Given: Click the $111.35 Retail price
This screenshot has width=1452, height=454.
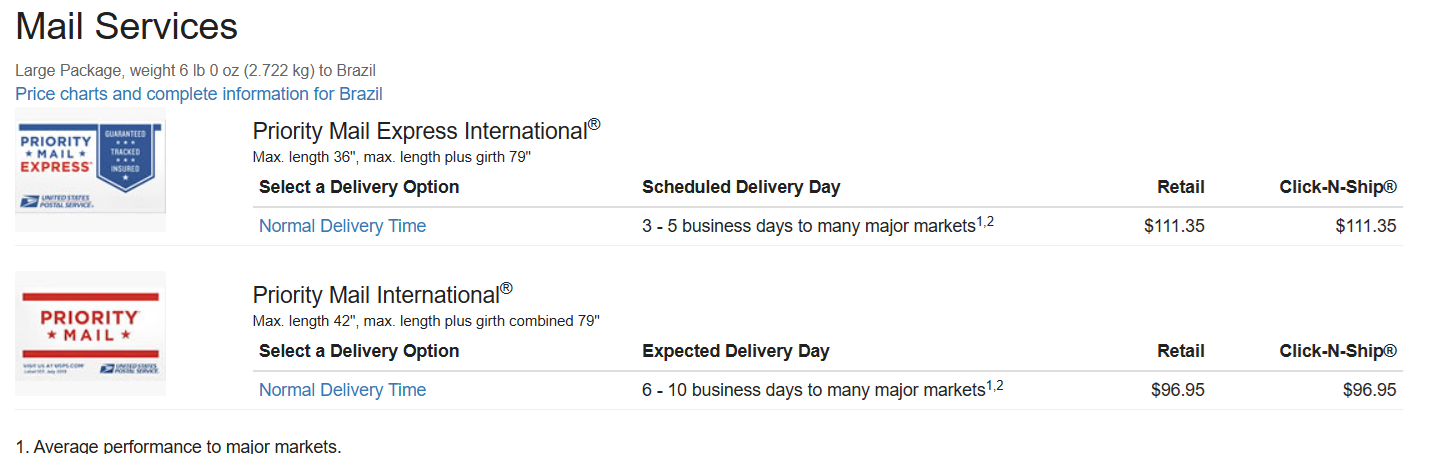Looking at the screenshot, I should tap(1174, 226).
